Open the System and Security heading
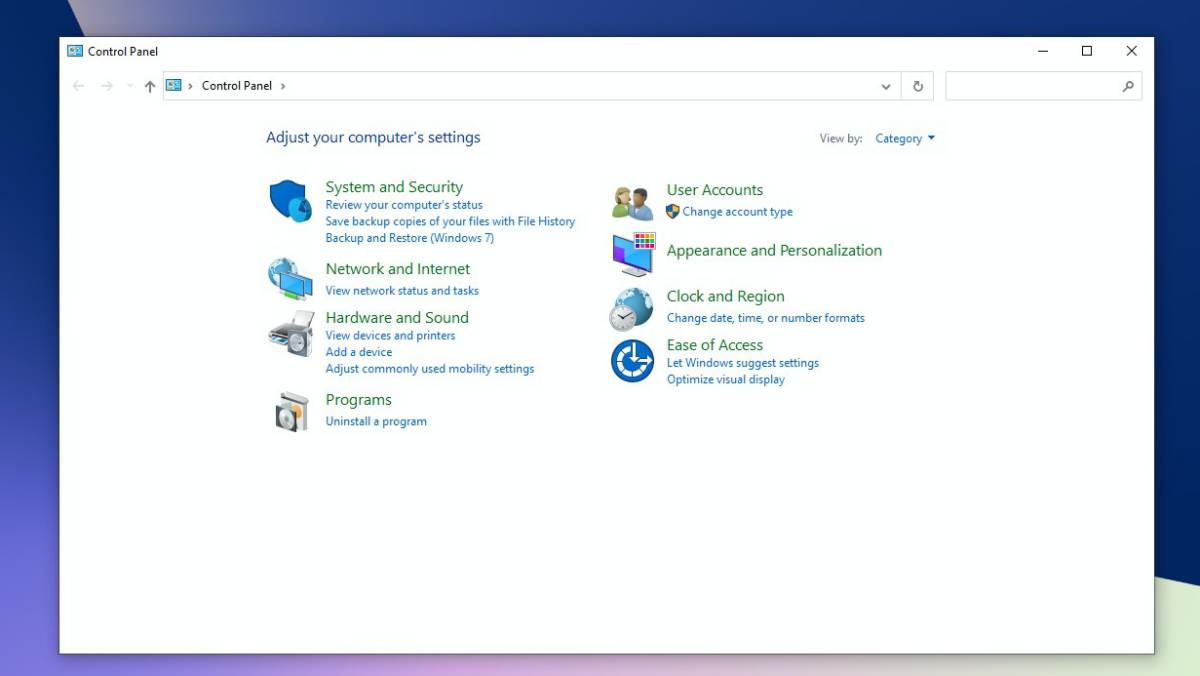1200x676 pixels. click(x=394, y=187)
